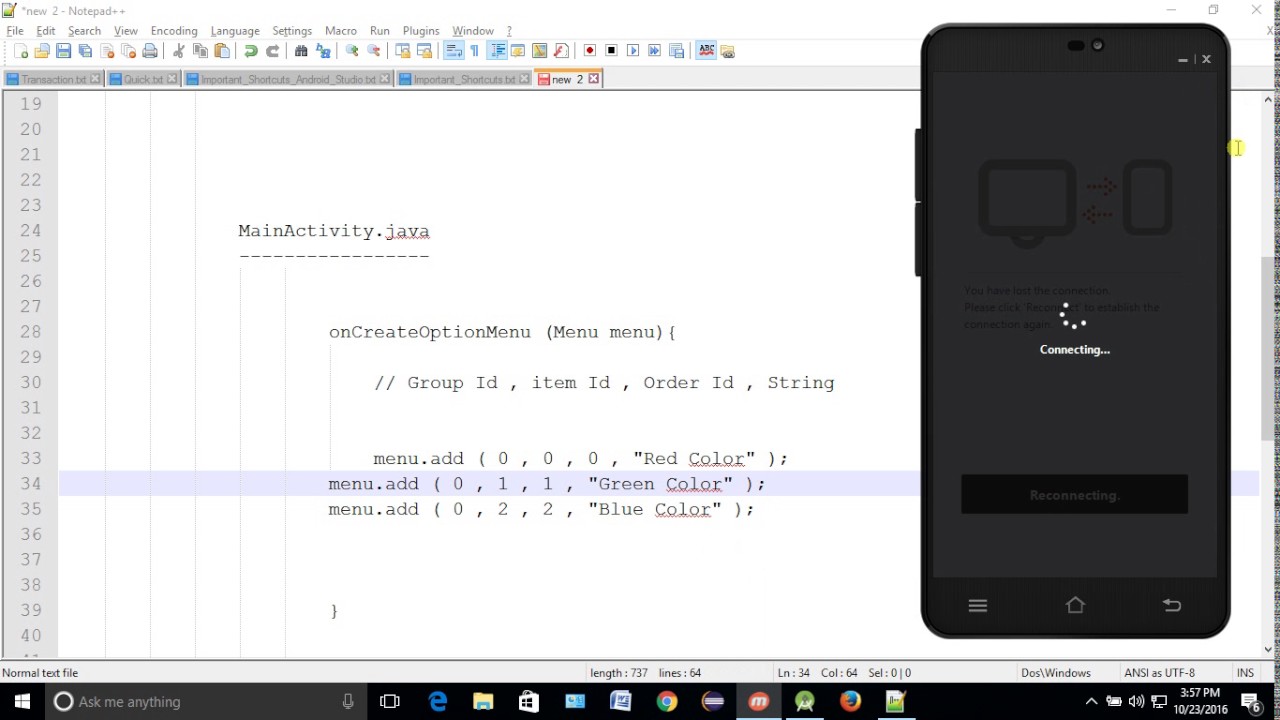
Task: Zoom out using the toolbar magnifier minus
Action: click(x=374, y=51)
